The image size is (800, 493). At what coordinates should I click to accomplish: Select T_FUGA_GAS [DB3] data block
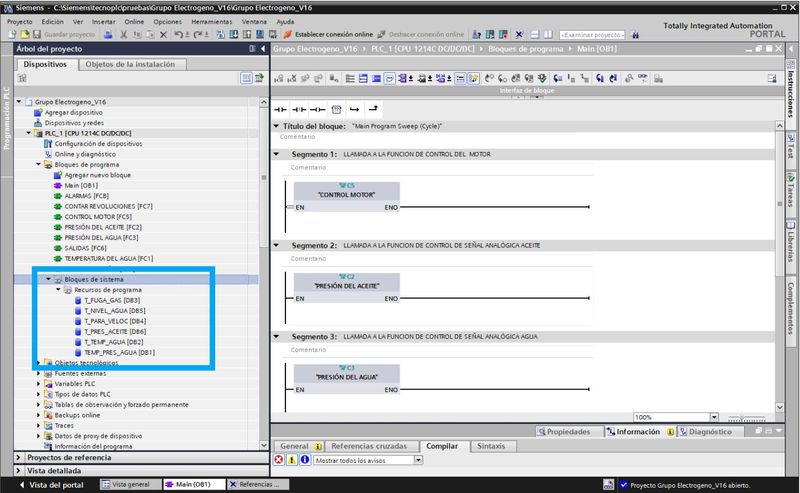tap(112, 300)
